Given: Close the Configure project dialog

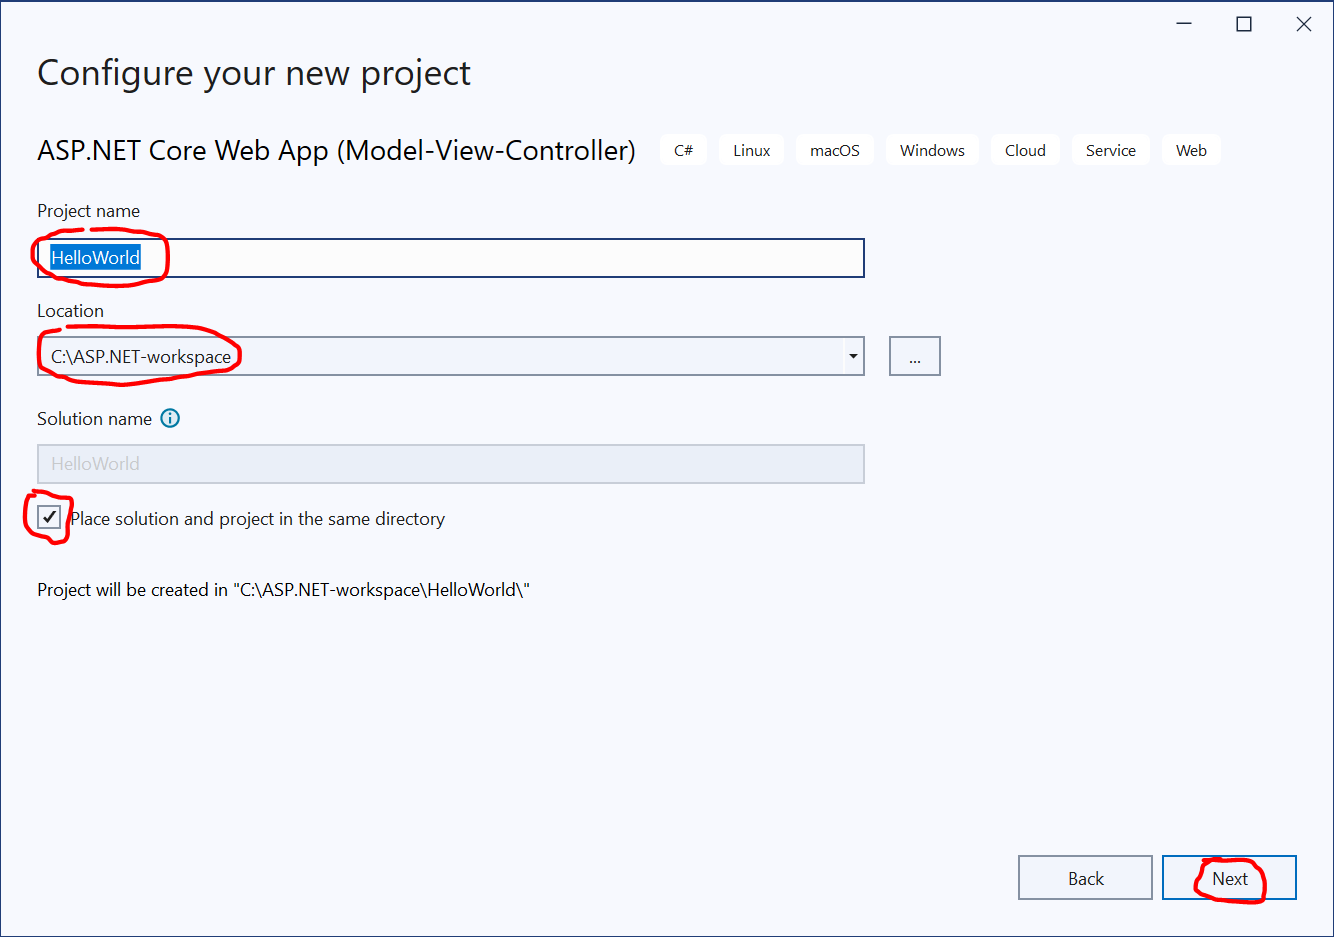Looking at the screenshot, I should [x=1304, y=24].
